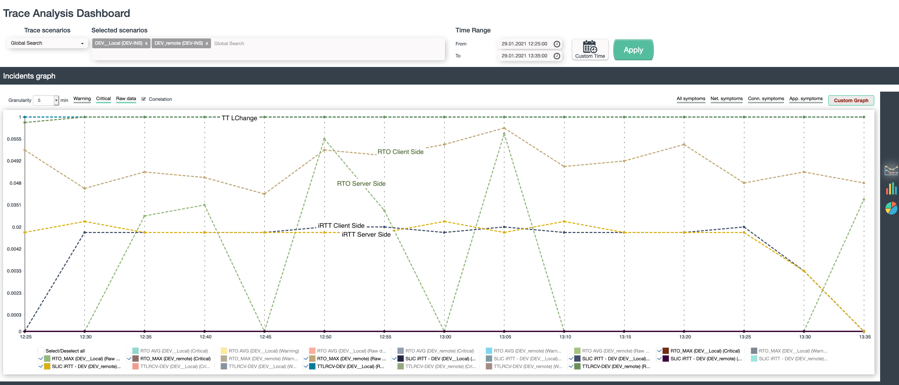The width and height of the screenshot is (899, 385).
Task: Click the dark navy SLIC iRTT (DEV__Local) swatch
Action: tap(577, 358)
